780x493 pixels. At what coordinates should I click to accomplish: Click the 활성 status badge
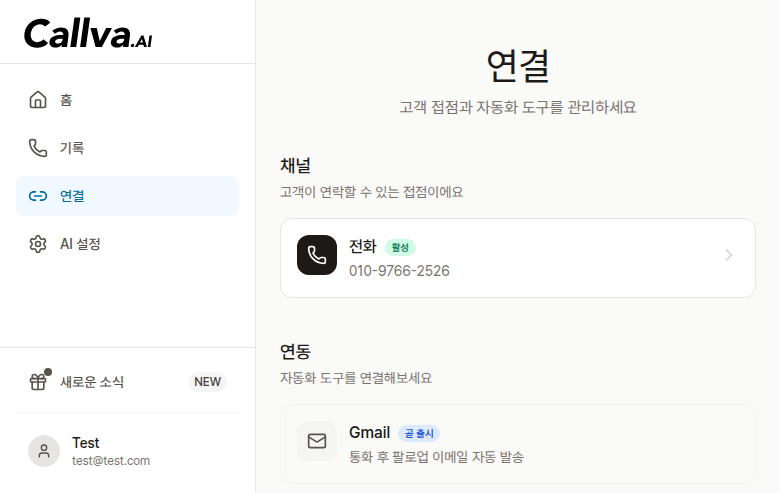tap(400, 247)
